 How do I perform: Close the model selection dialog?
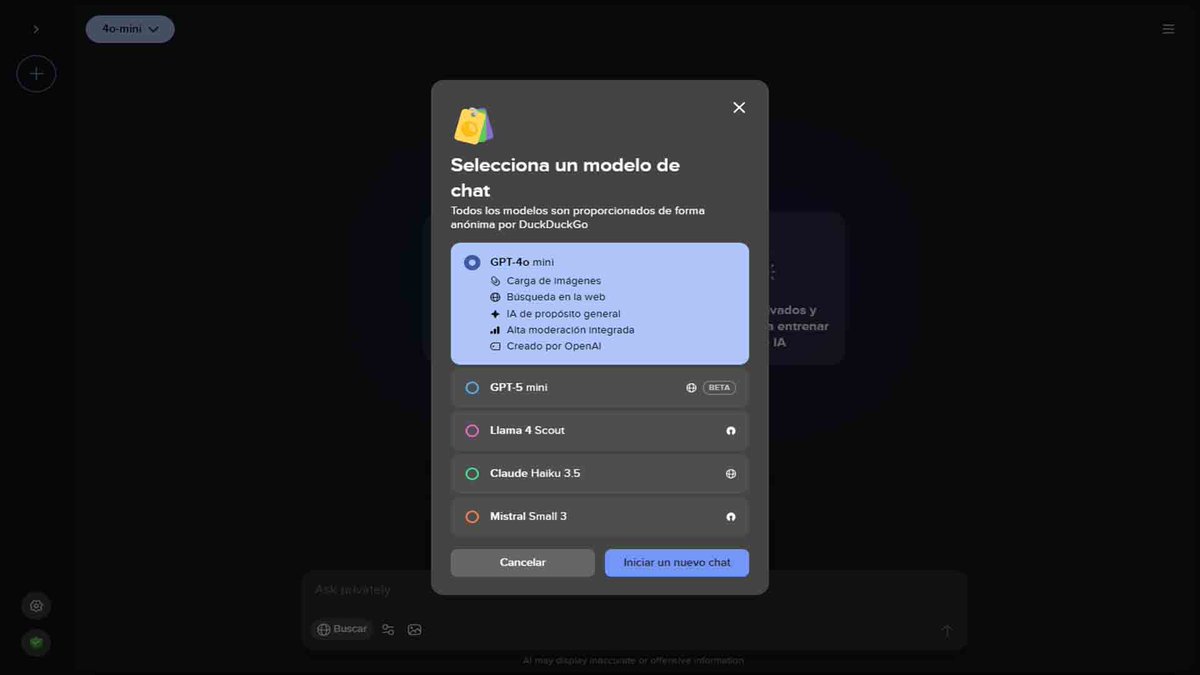coord(739,107)
